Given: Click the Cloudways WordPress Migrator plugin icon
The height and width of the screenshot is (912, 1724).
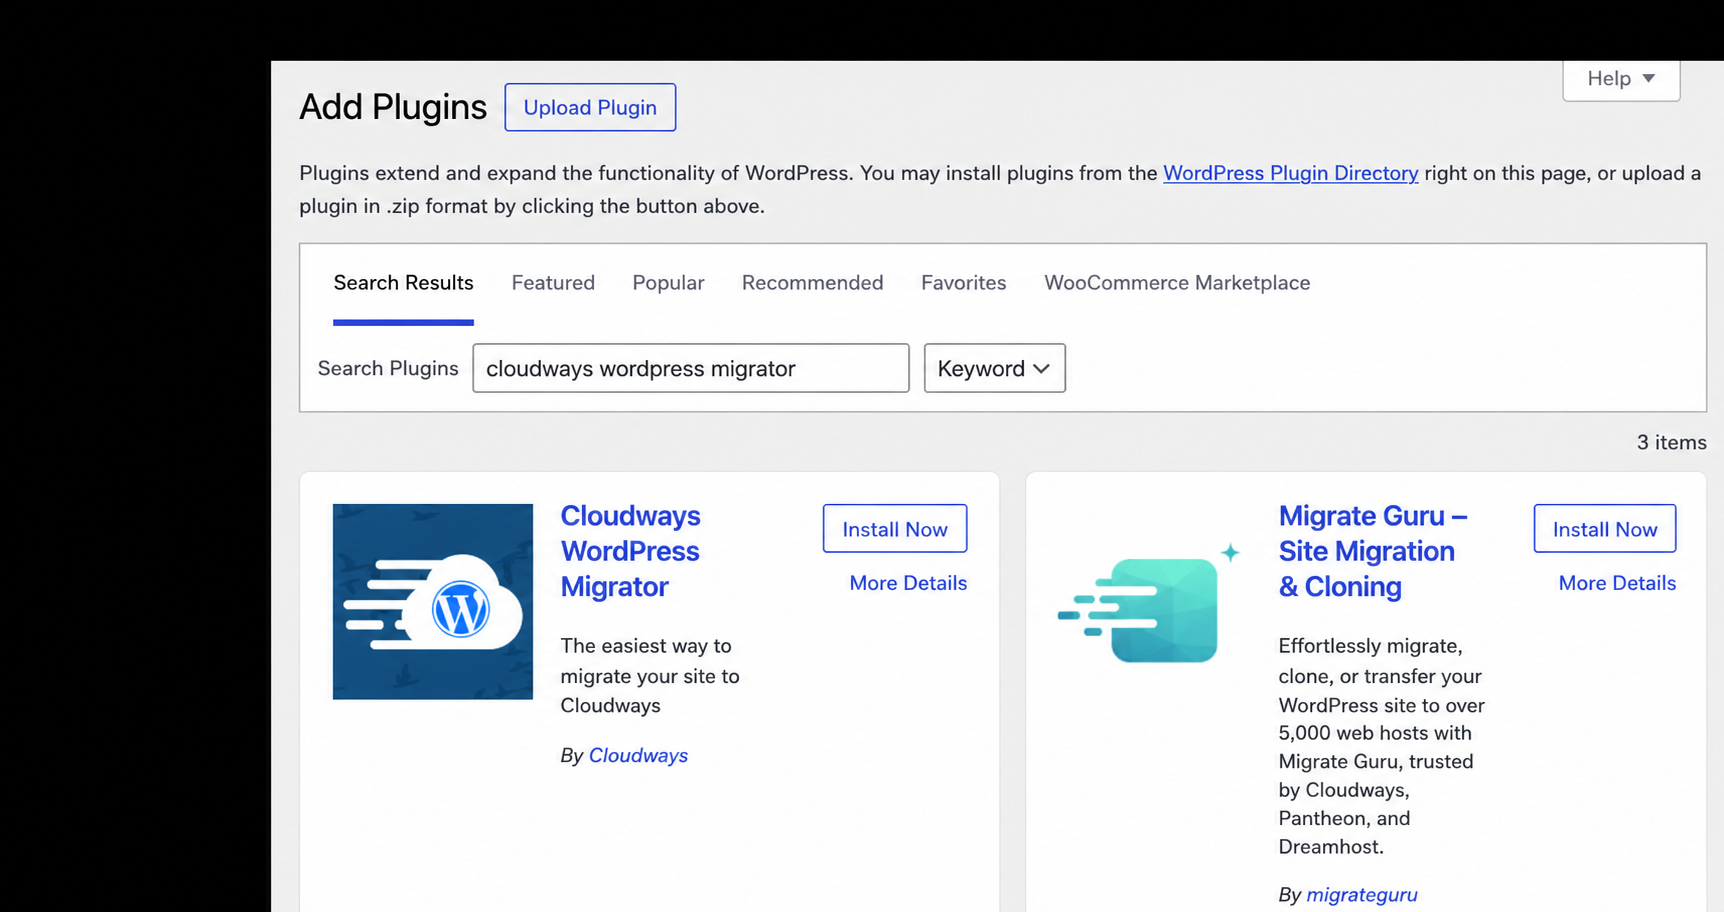Looking at the screenshot, I should click(433, 602).
